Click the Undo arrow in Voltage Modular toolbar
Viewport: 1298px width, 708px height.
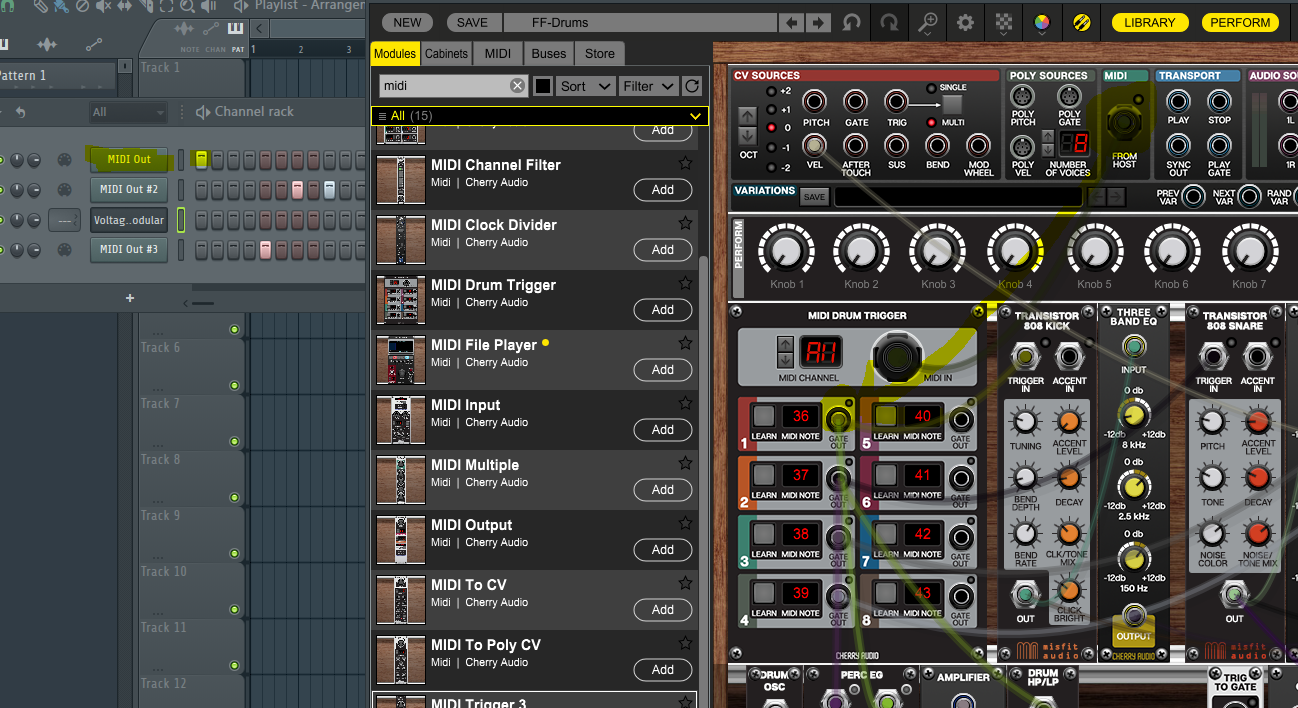(x=852, y=22)
